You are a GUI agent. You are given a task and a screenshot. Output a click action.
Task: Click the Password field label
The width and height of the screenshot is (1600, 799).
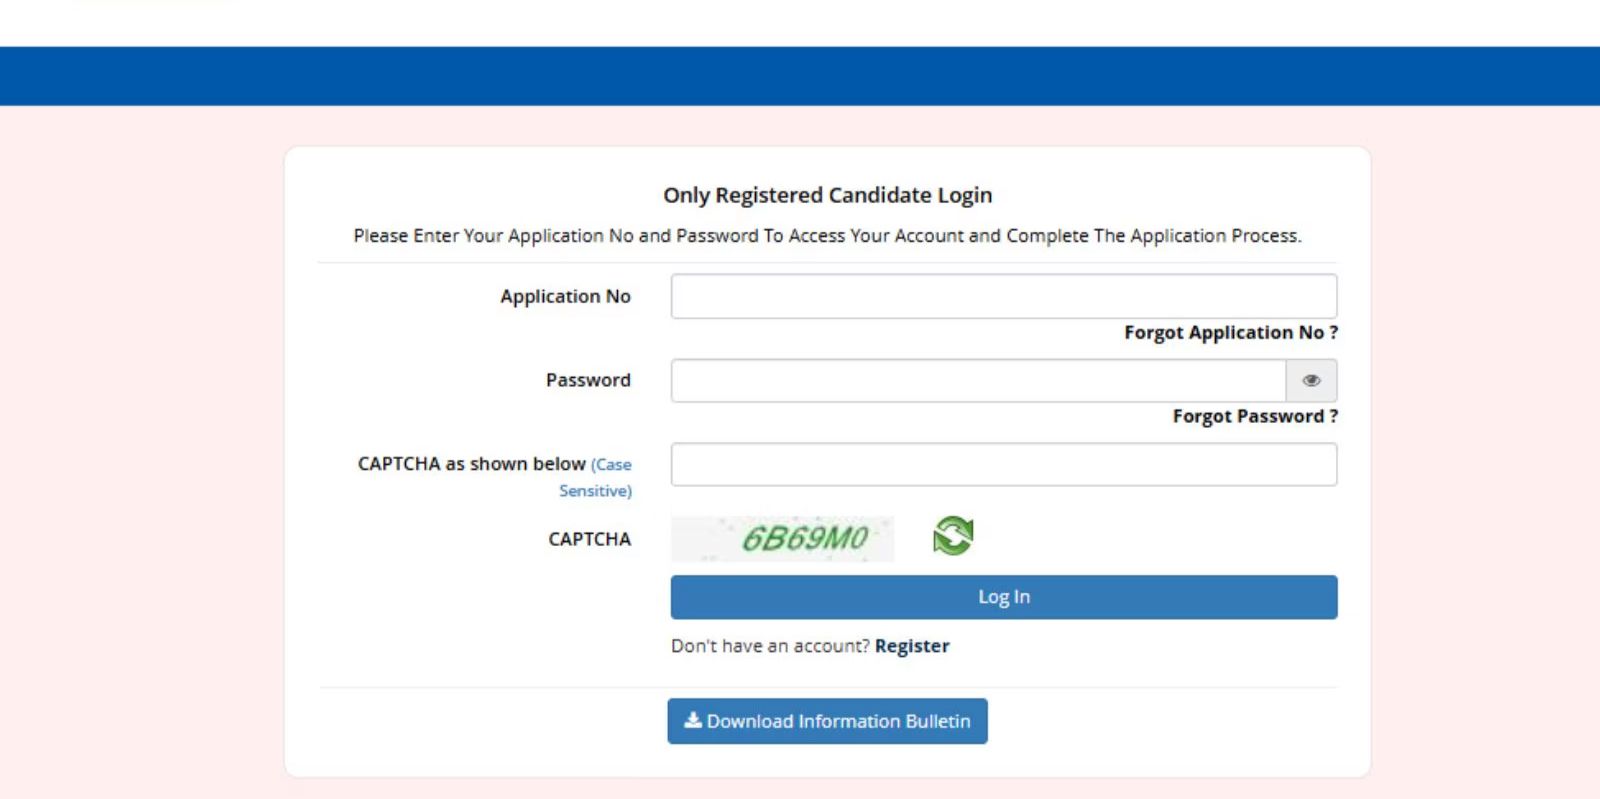pyautogui.click(x=588, y=381)
